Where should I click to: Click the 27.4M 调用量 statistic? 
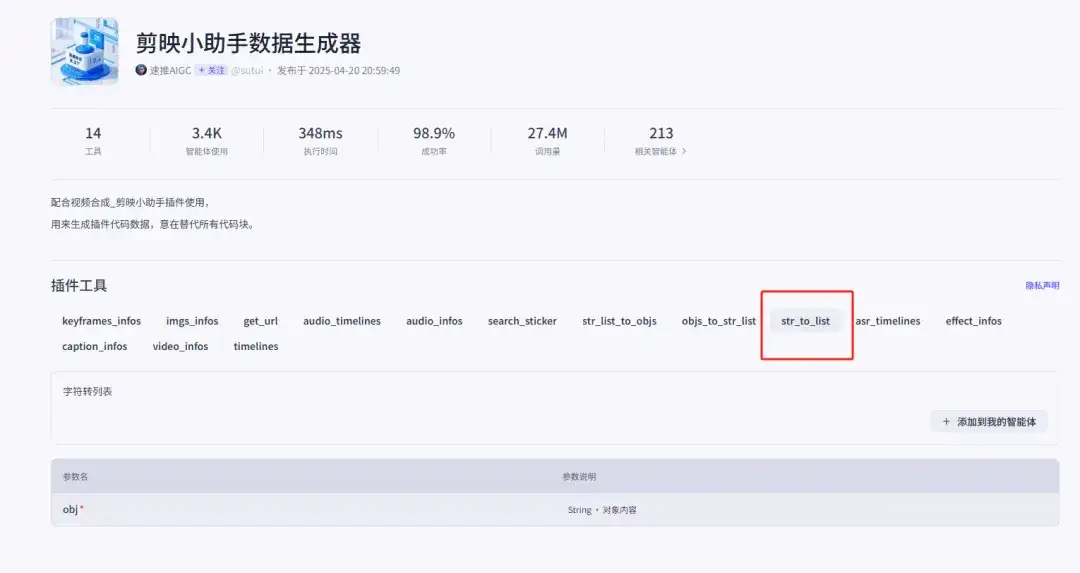click(548, 140)
